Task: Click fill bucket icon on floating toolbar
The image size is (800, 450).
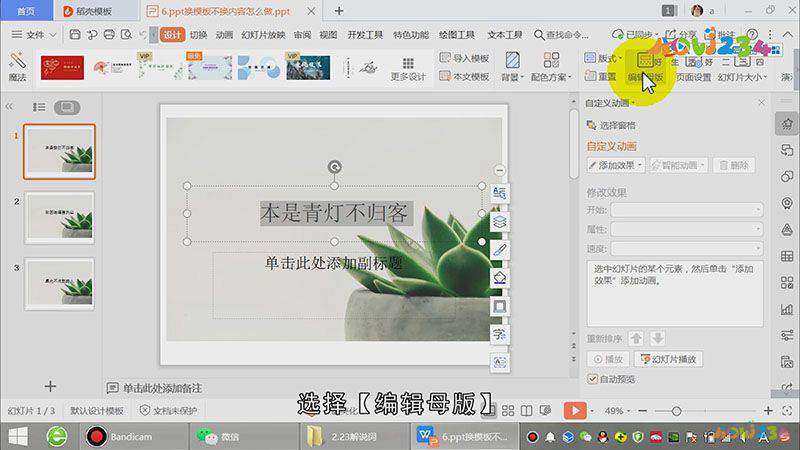Action: point(499,278)
